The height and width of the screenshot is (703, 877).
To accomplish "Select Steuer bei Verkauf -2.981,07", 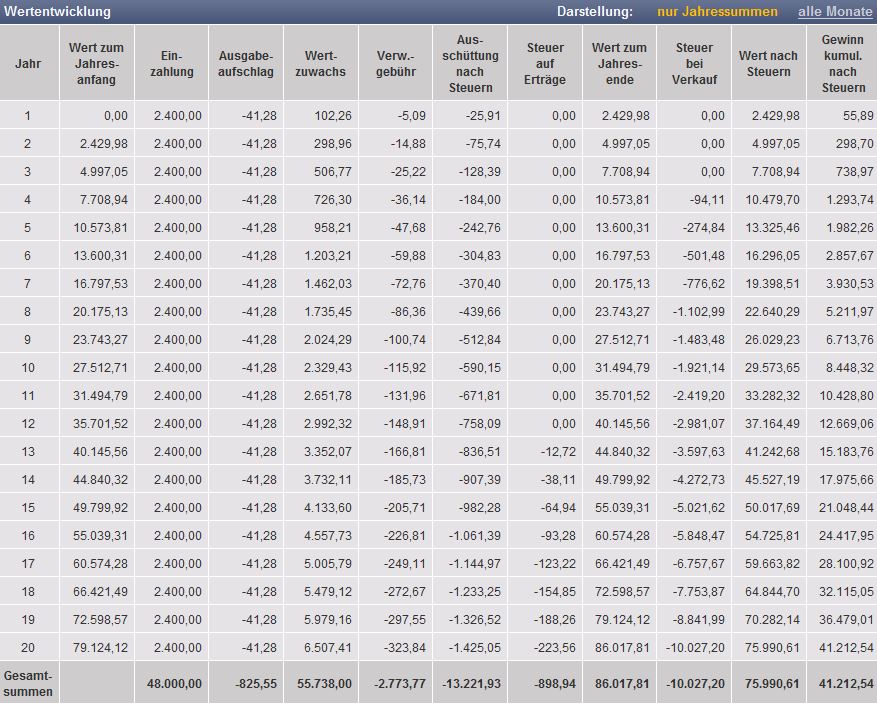I will (x=699, y=423).
